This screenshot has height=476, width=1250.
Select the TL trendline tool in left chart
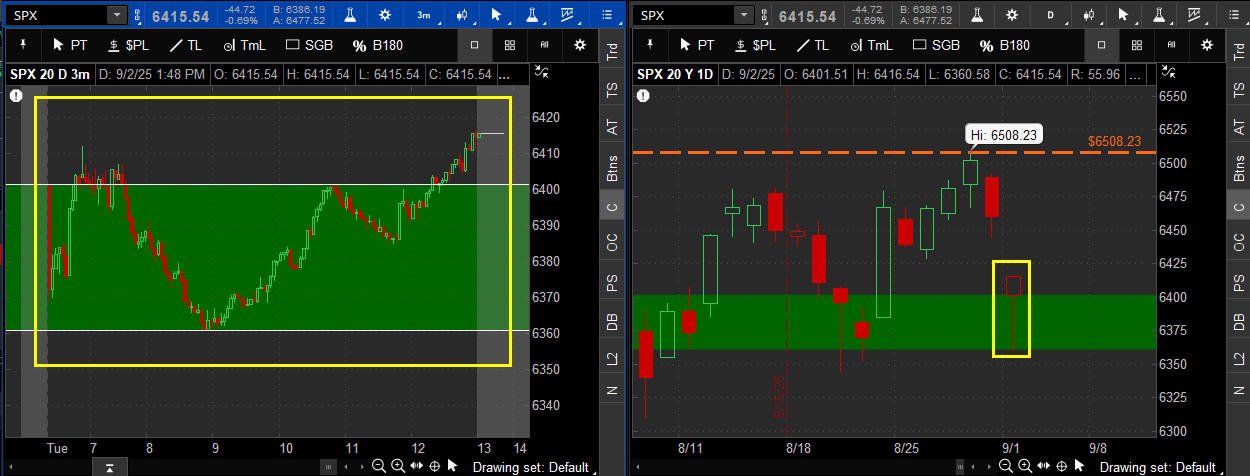186,45
